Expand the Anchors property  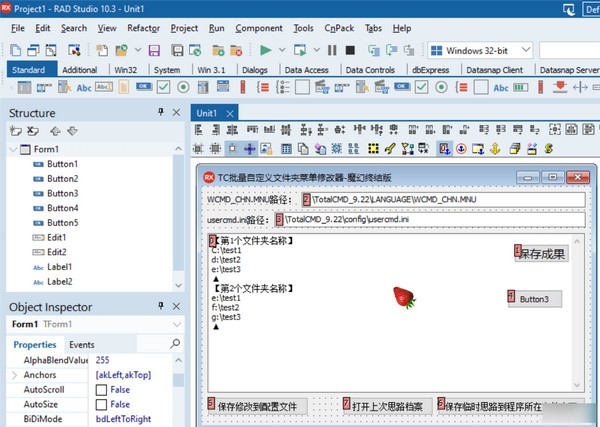pos(14,375)
